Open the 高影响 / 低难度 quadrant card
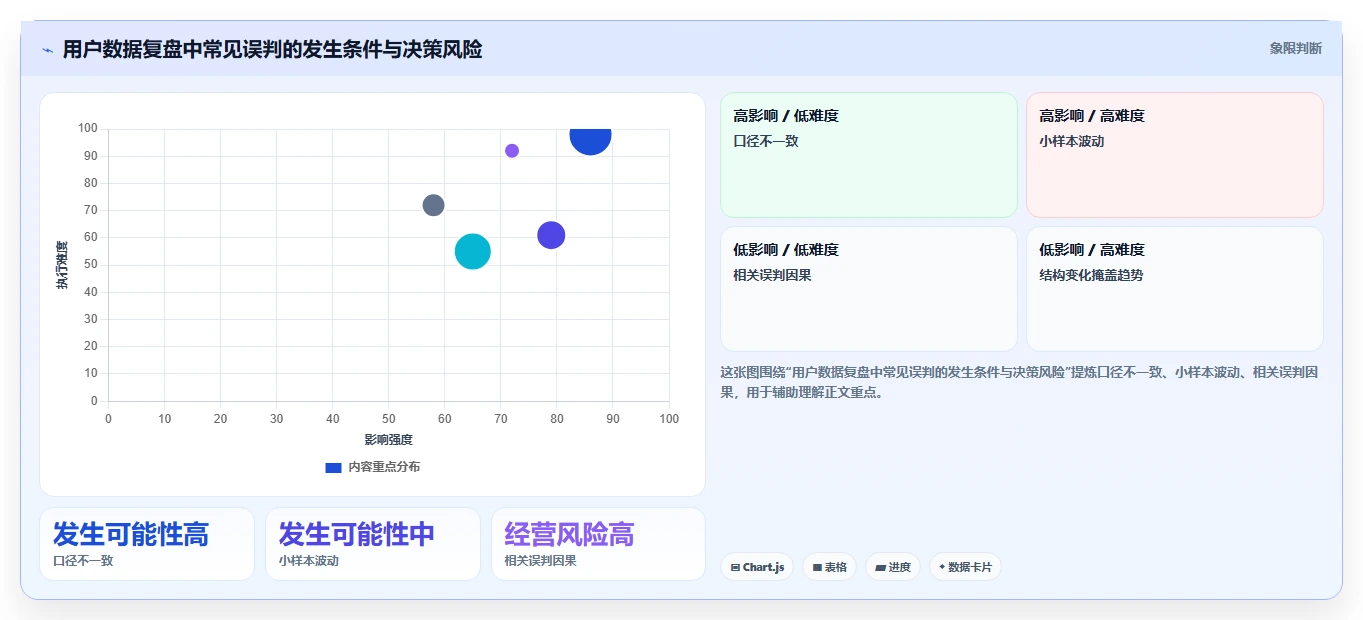This screenshot has height=620, width=1363. point(869,155)
